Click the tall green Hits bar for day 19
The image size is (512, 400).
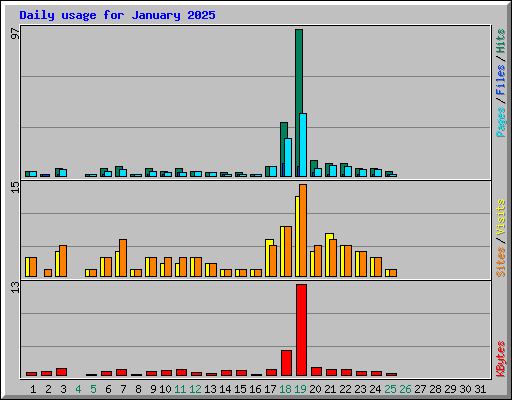coord(299,103)
